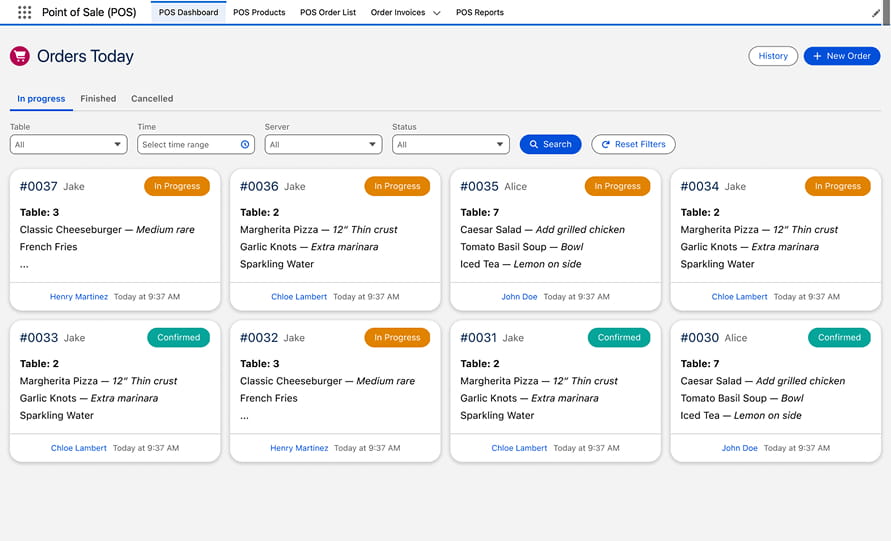Click the magnifier icon on Search button

[534, 145]
